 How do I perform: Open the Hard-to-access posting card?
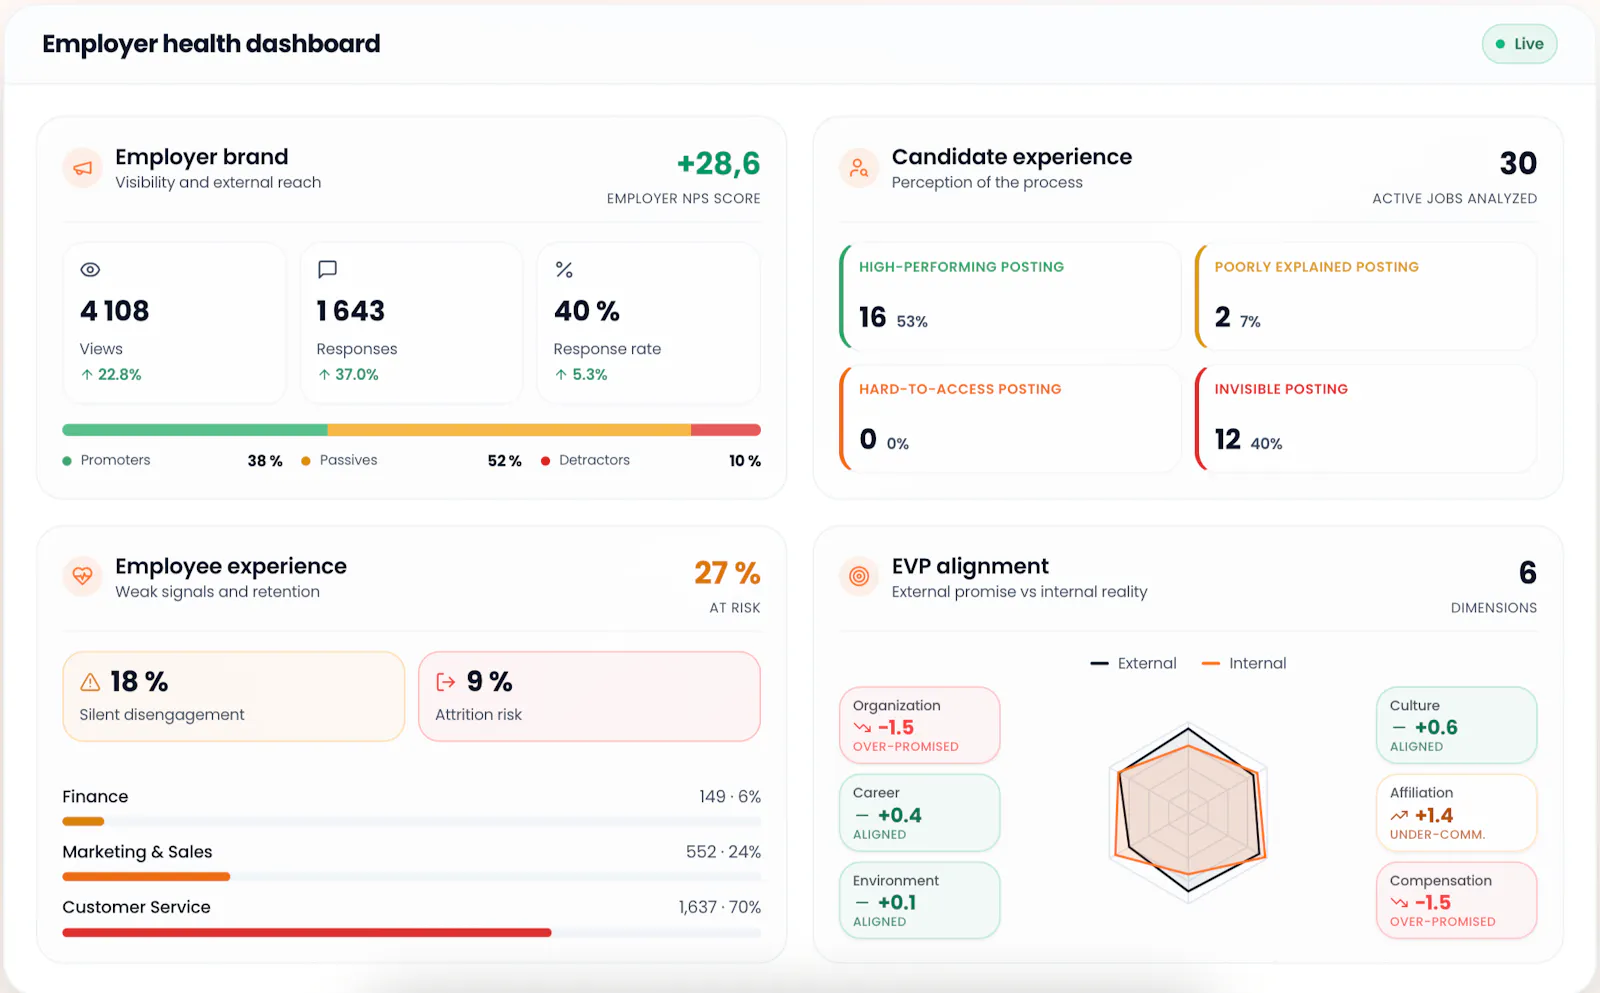pos(1010,419)
